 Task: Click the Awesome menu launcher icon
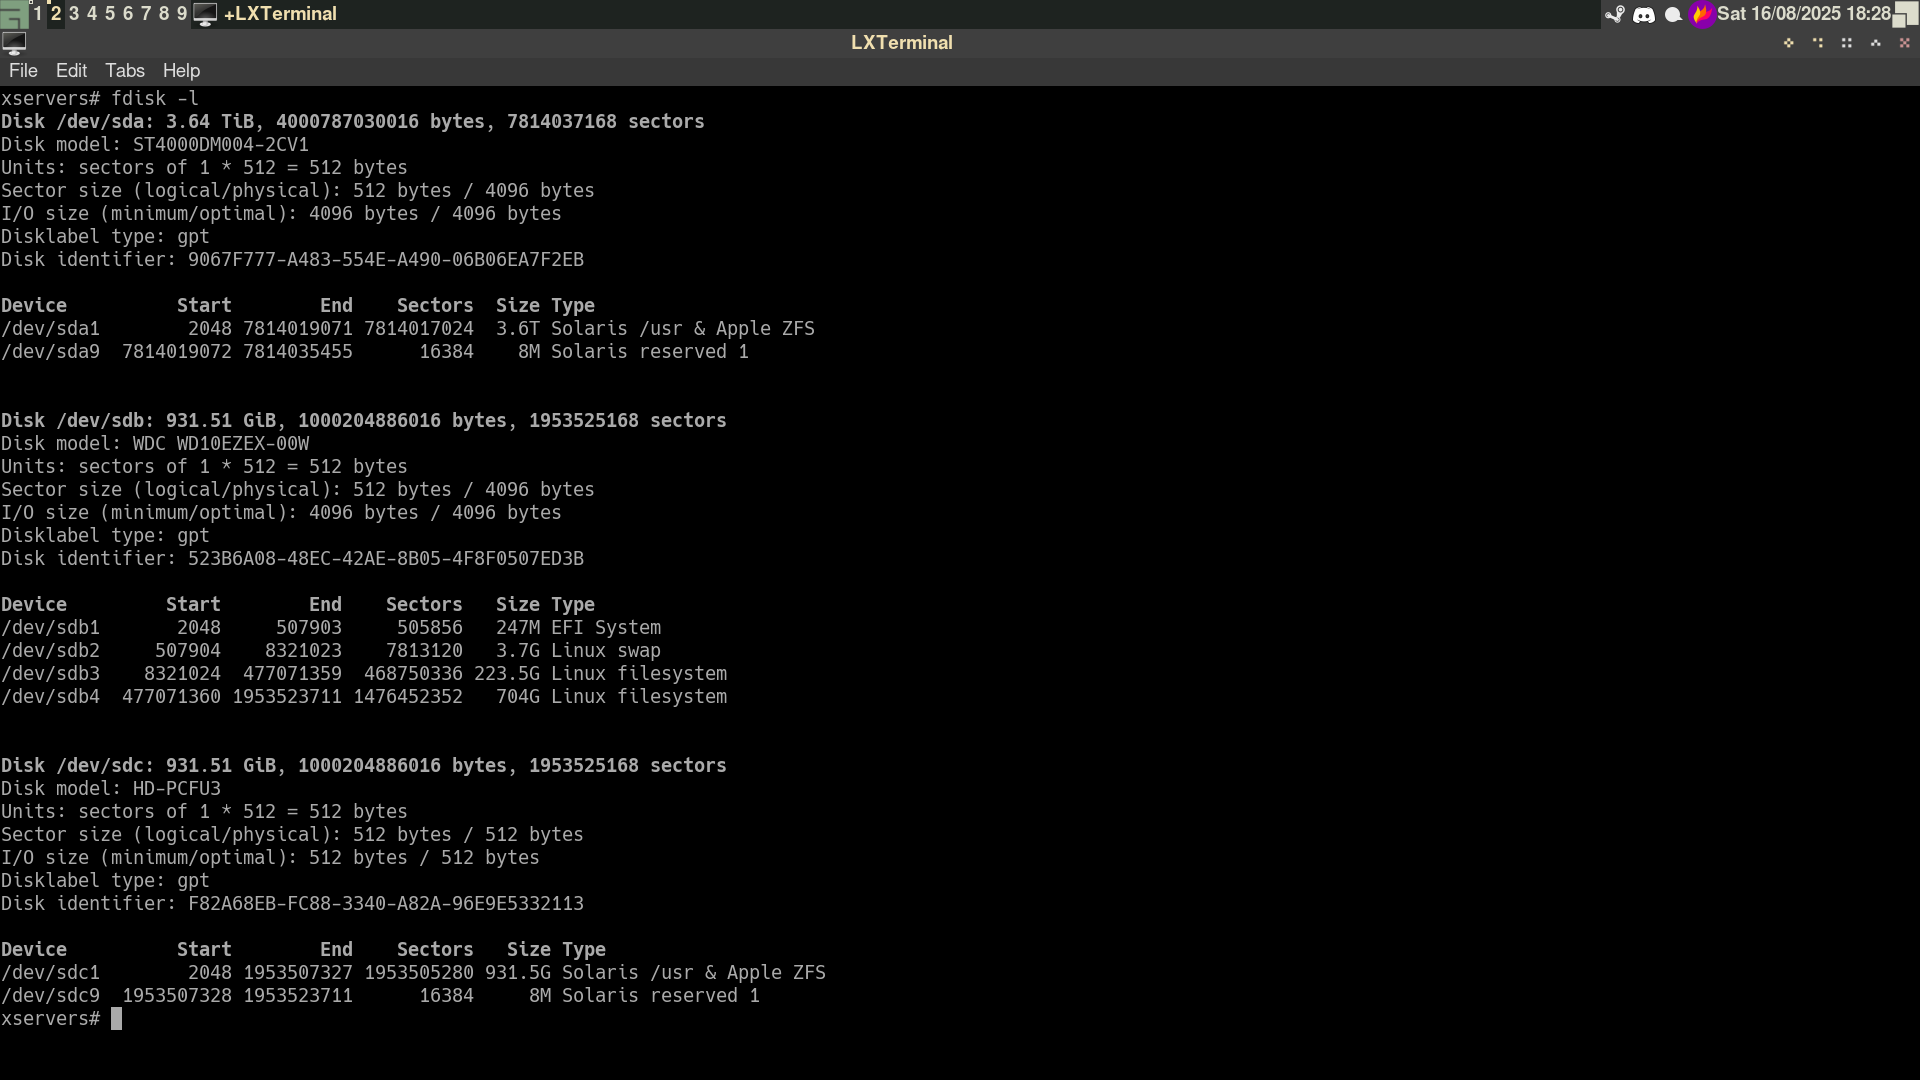click(x=13, y=14)
